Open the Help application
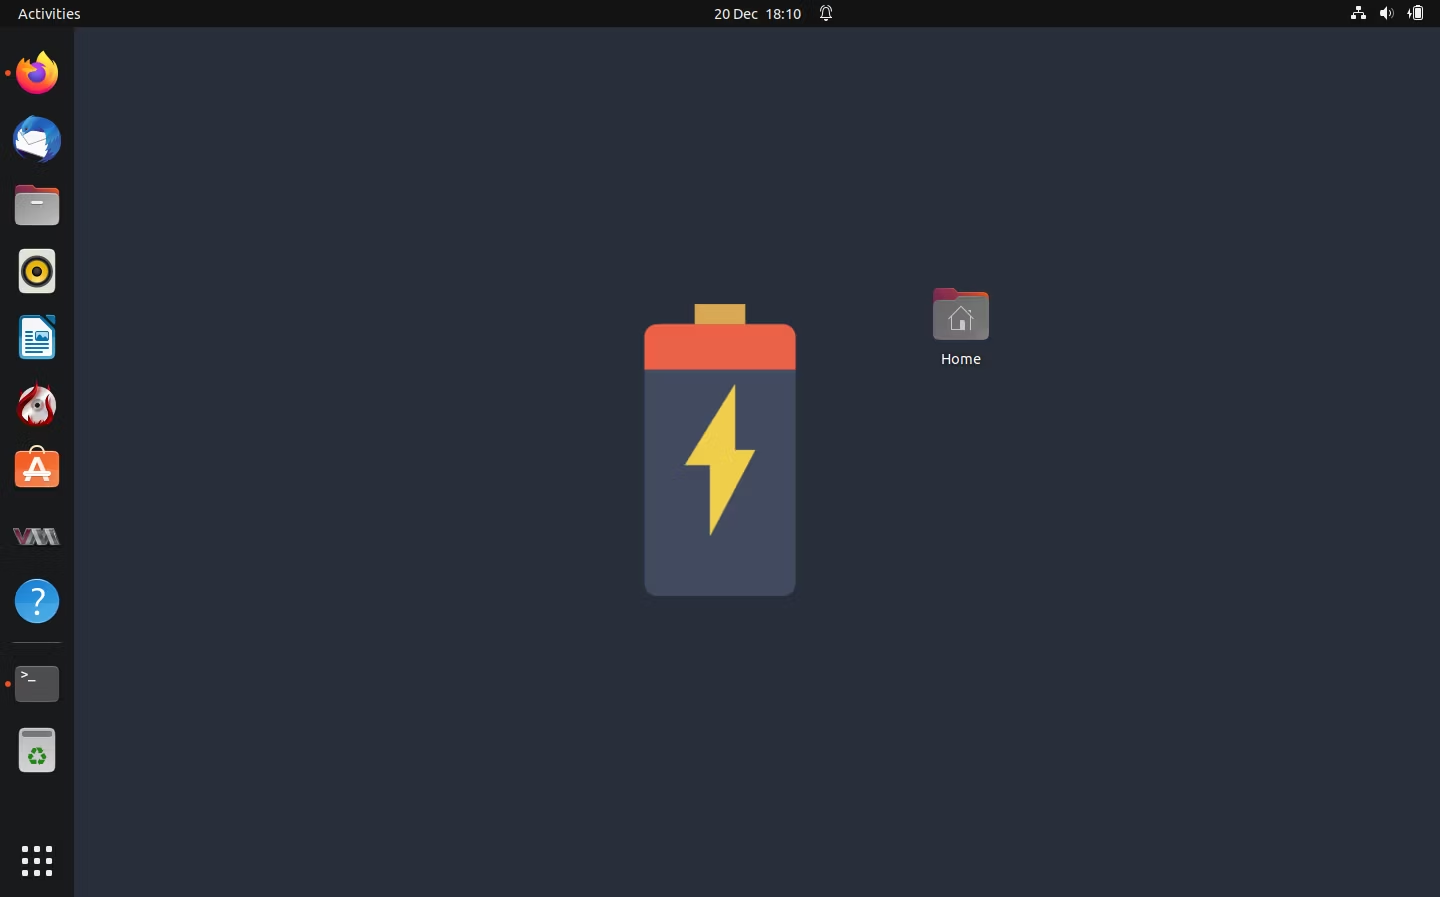The width and height of the screenshot is (1440, 897). pos(37,602)
